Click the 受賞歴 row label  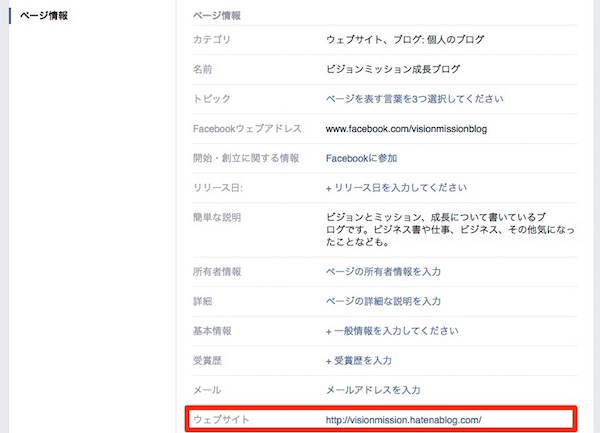(207, 360)
